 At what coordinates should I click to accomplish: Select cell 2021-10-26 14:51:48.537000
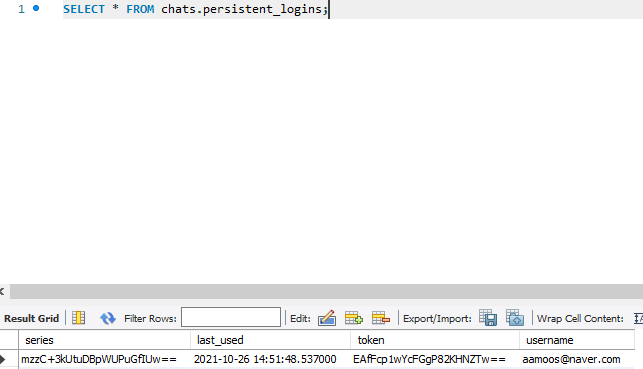click(x=271, y=359)
